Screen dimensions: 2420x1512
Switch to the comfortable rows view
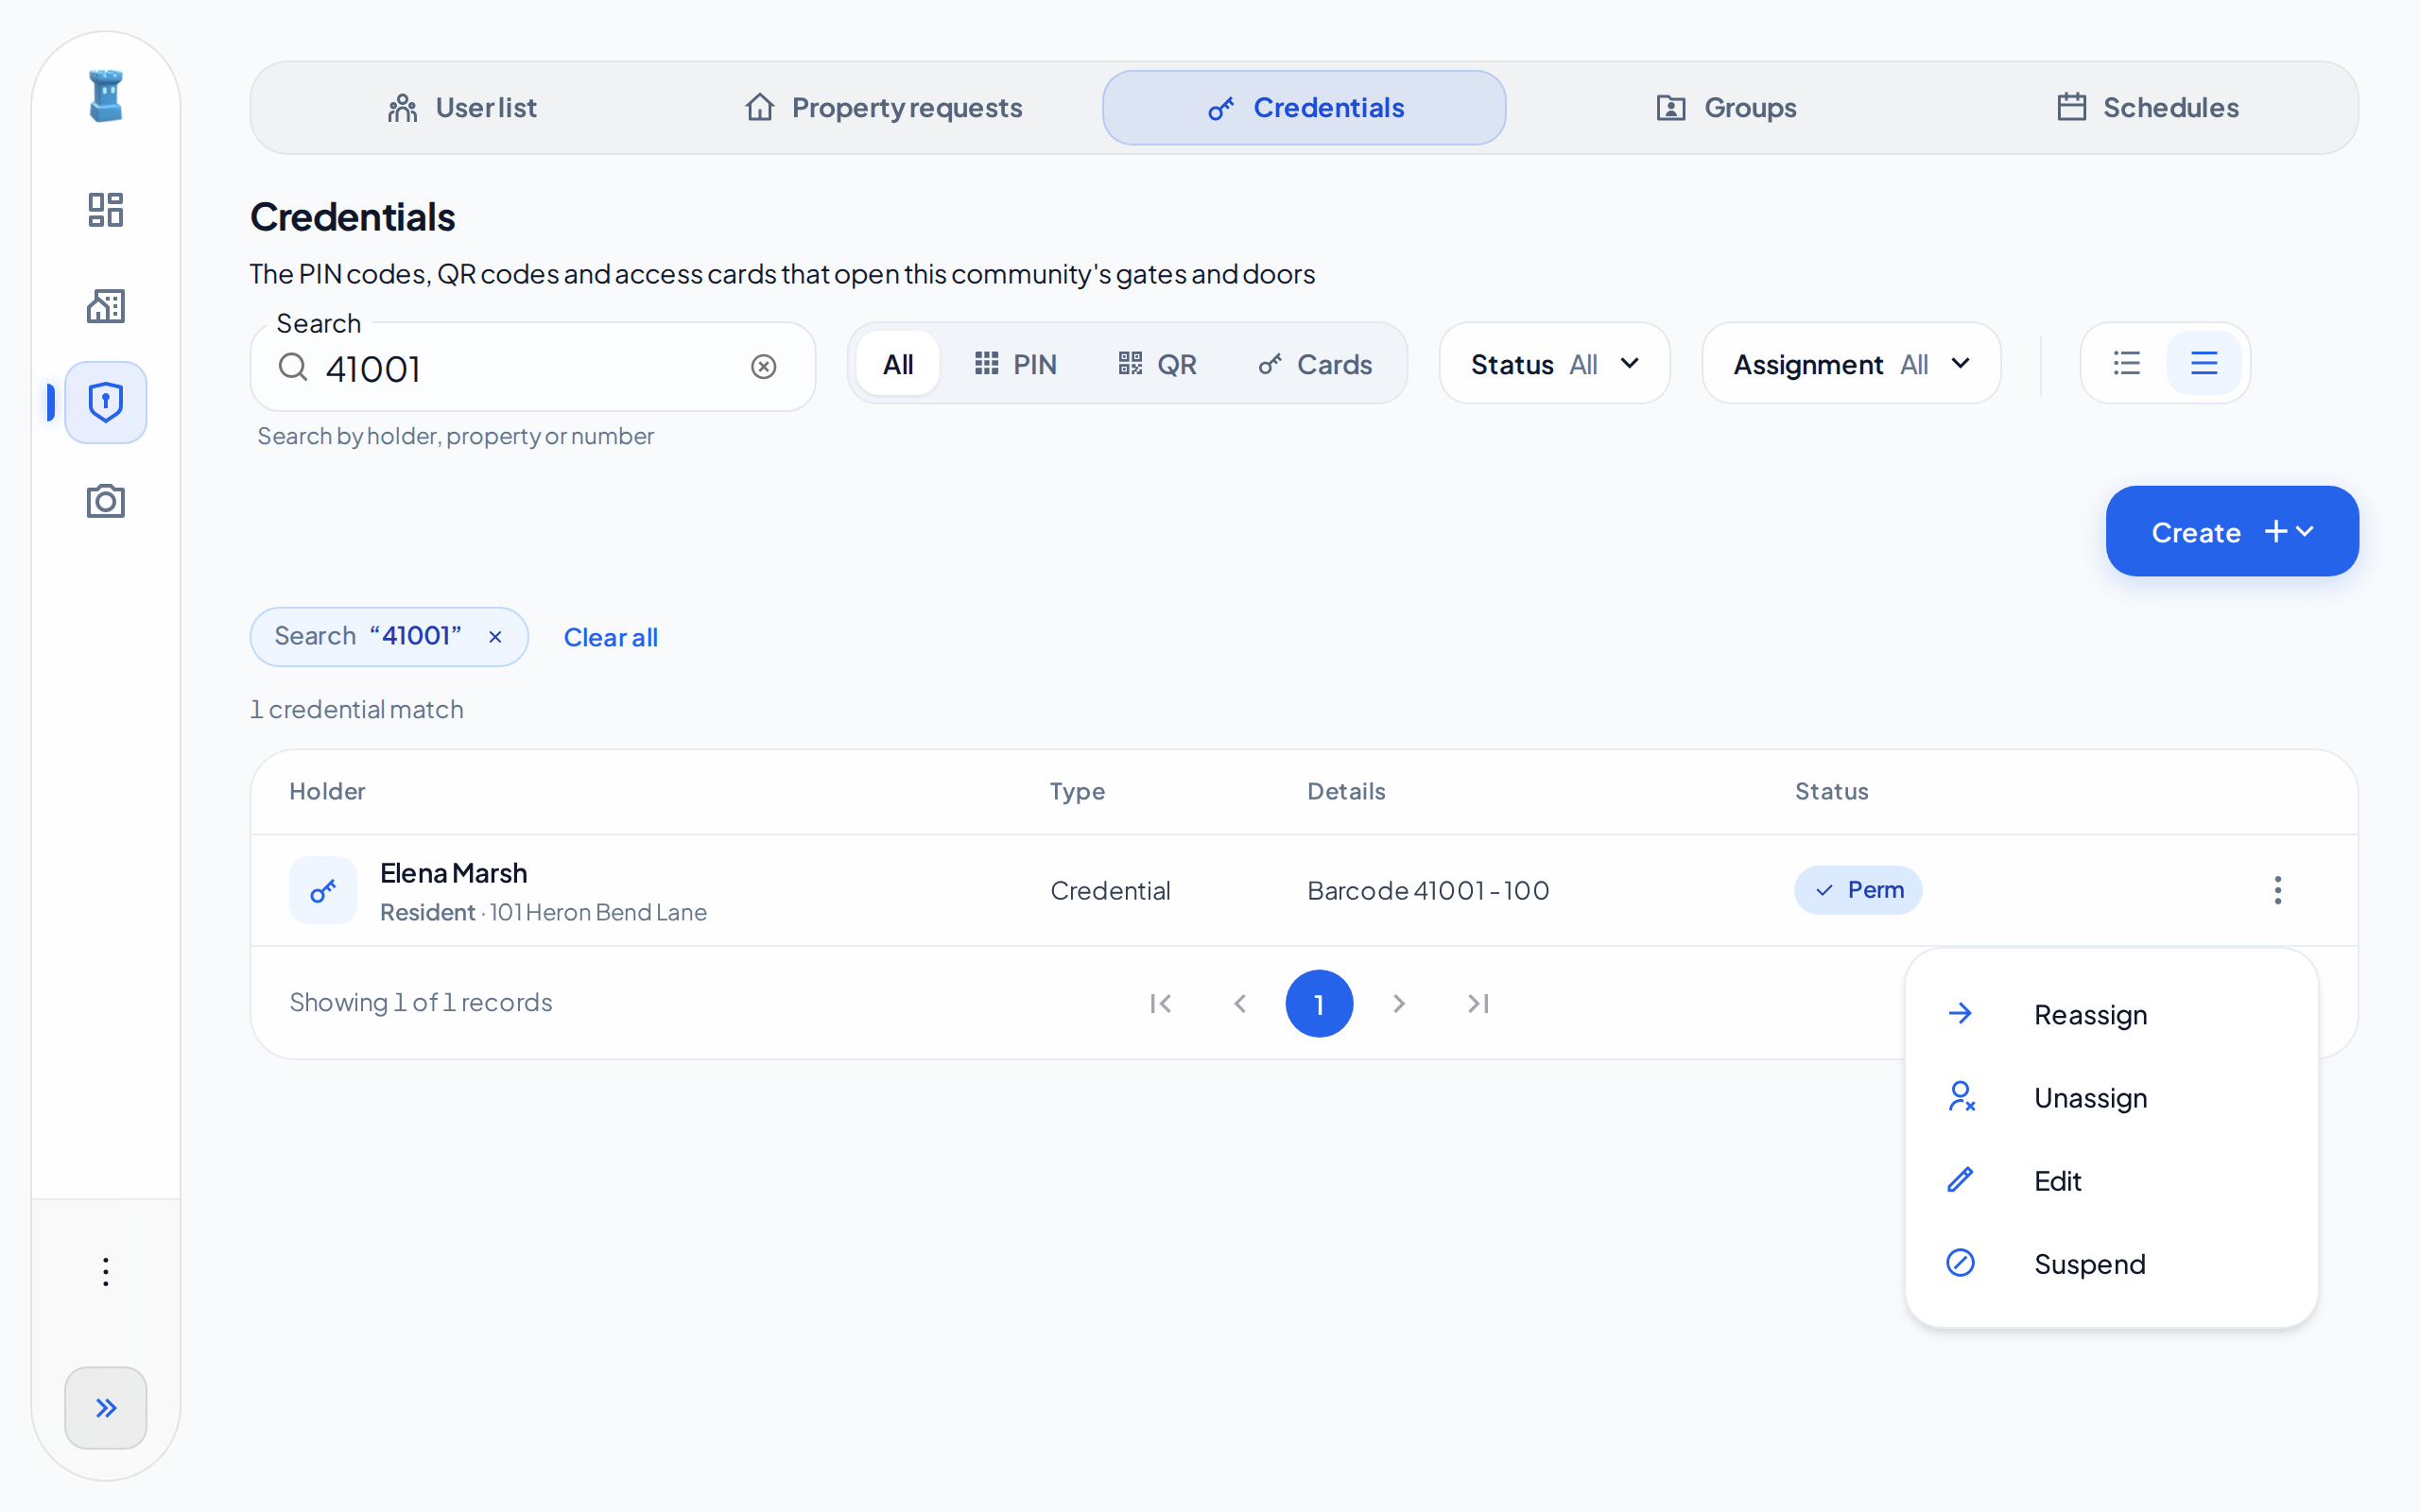point(2204,363)
